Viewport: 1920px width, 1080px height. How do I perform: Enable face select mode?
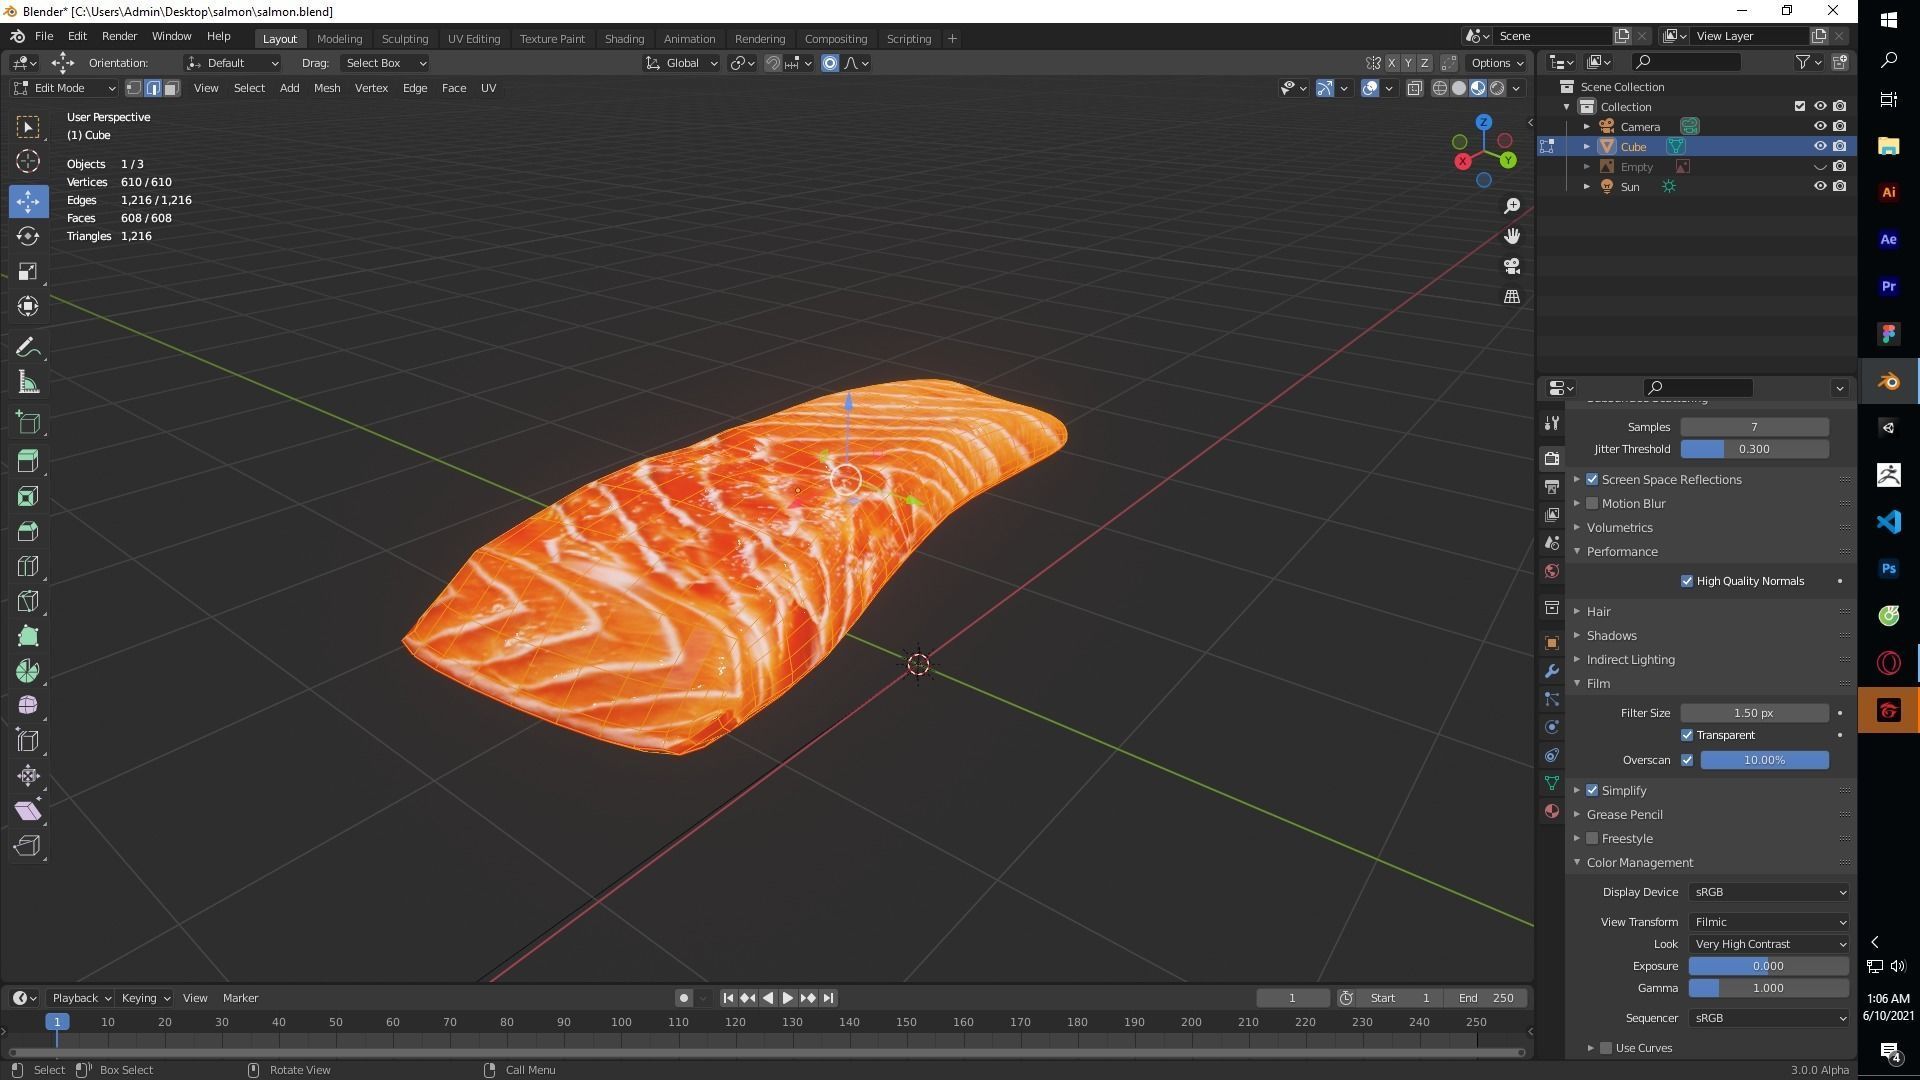coord(171,88)
